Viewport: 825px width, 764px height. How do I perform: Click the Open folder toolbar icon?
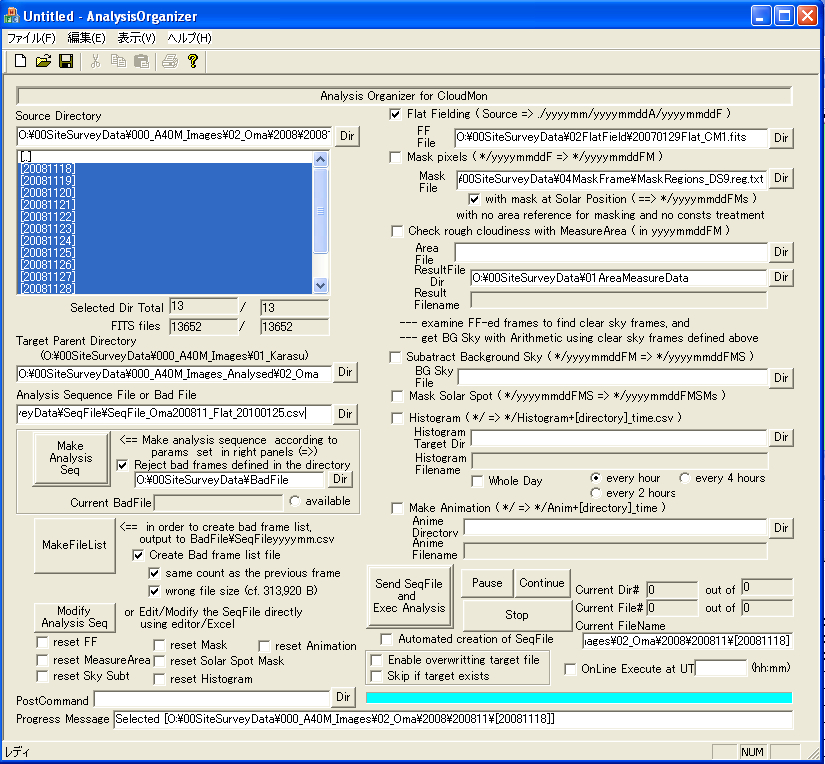point(43,62)
